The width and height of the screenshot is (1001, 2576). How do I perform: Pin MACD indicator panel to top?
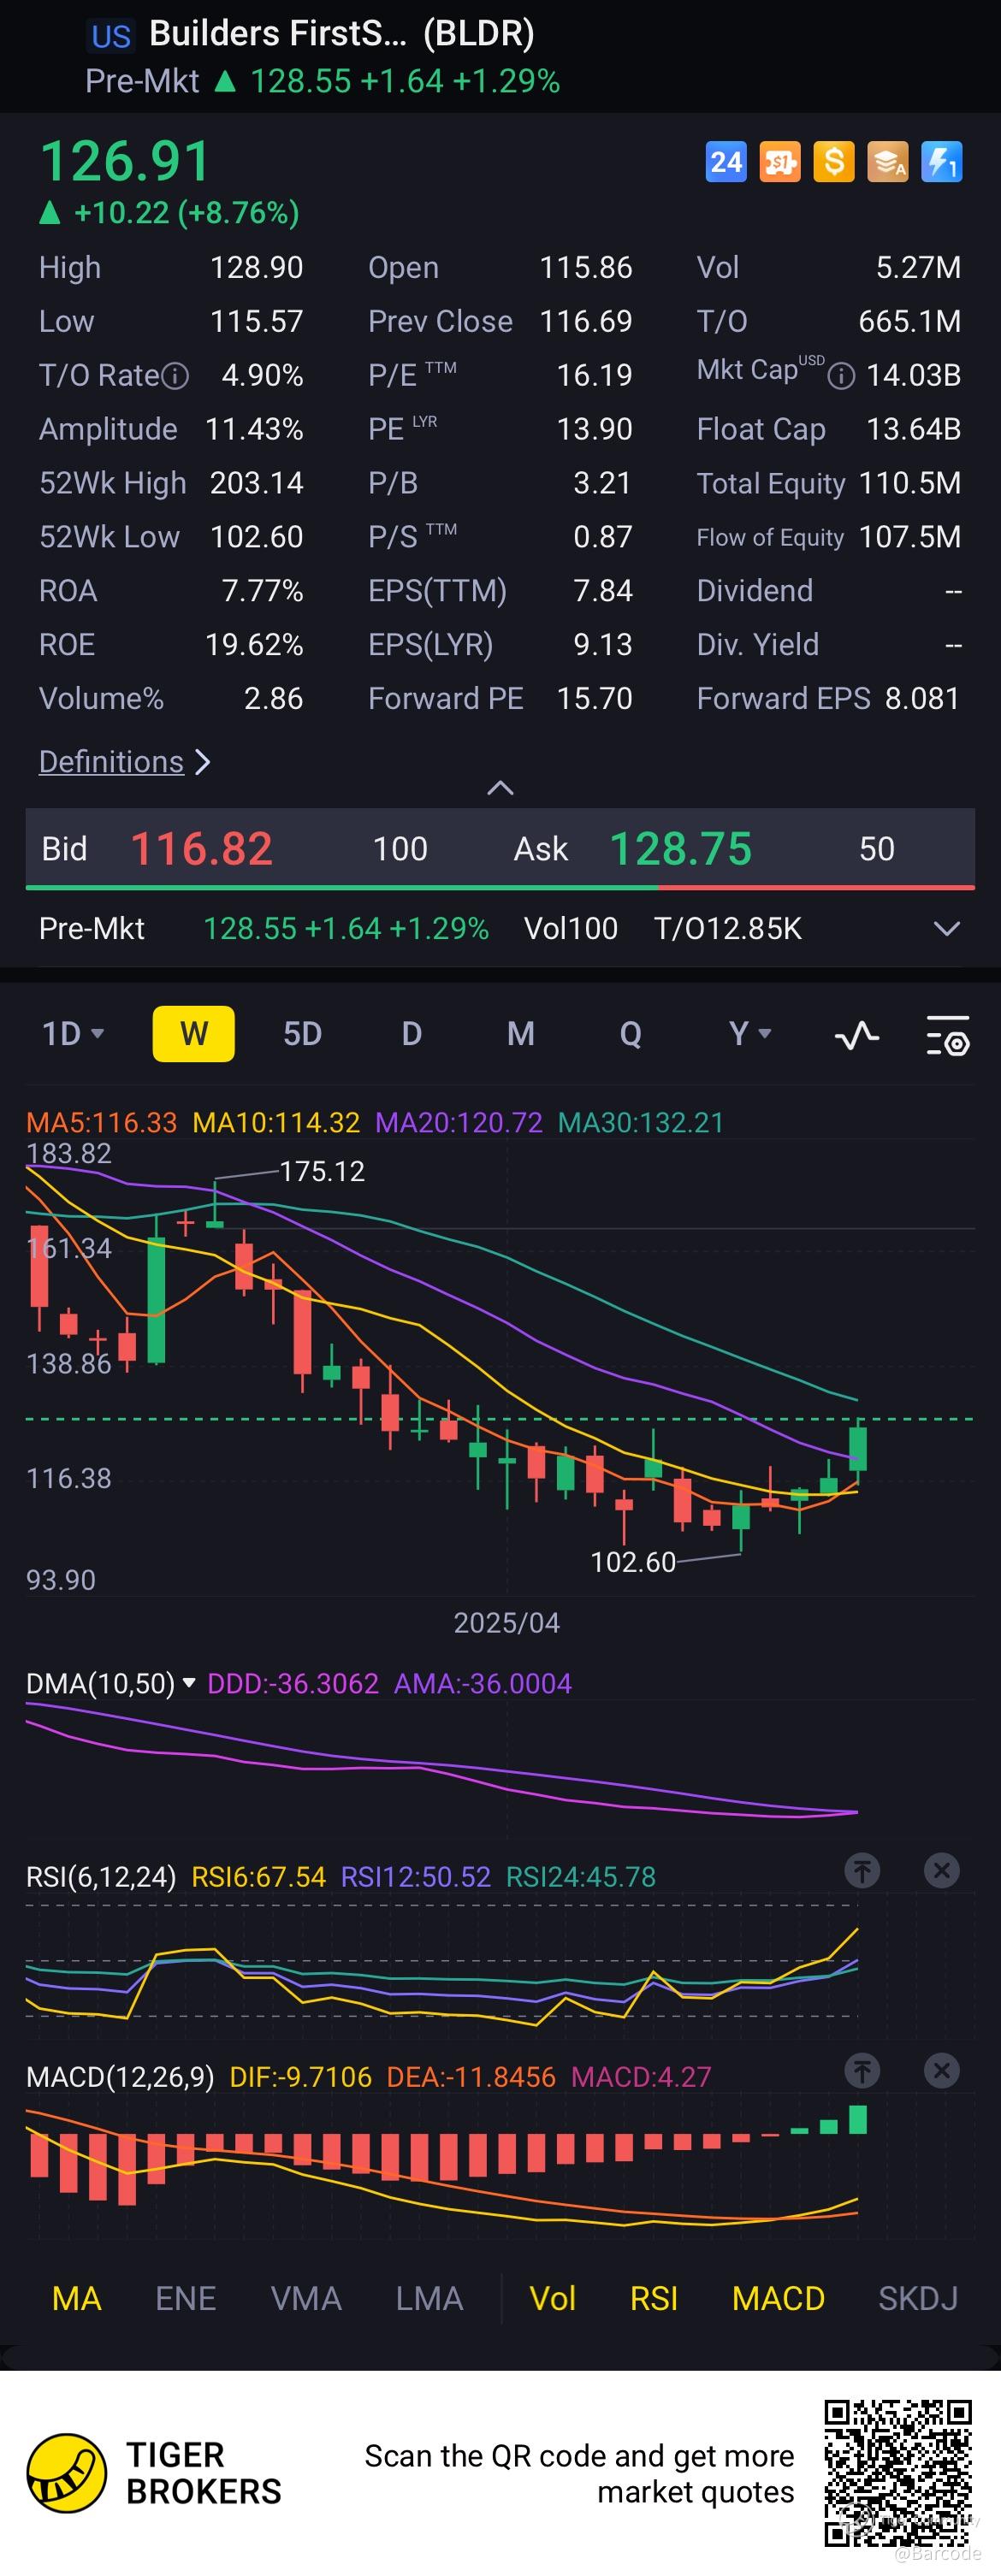coord(862,2070)
